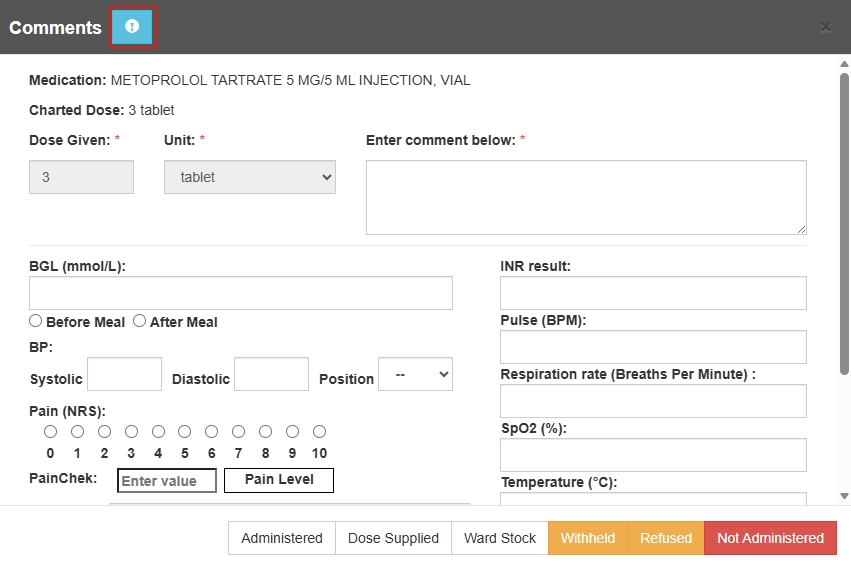Click the Respiration rate input field
The image size is (851, 568).
pyautogui.click(x=653, y=401)
